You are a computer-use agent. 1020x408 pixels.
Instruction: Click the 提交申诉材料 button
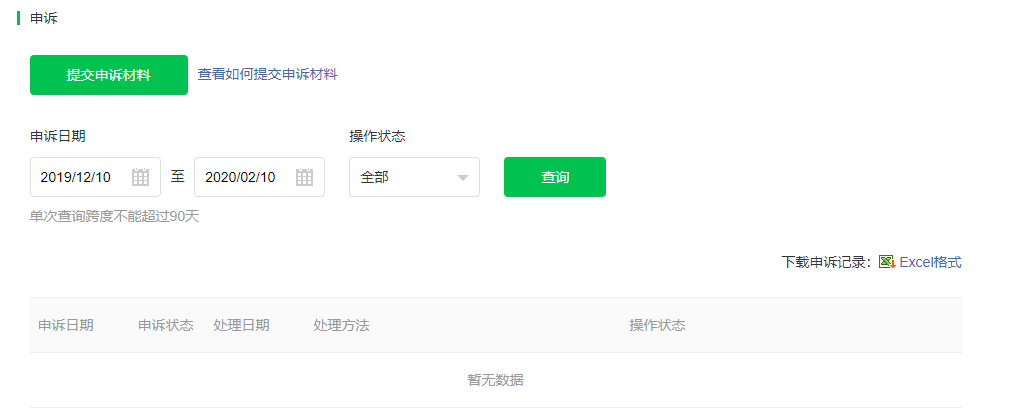109,75
